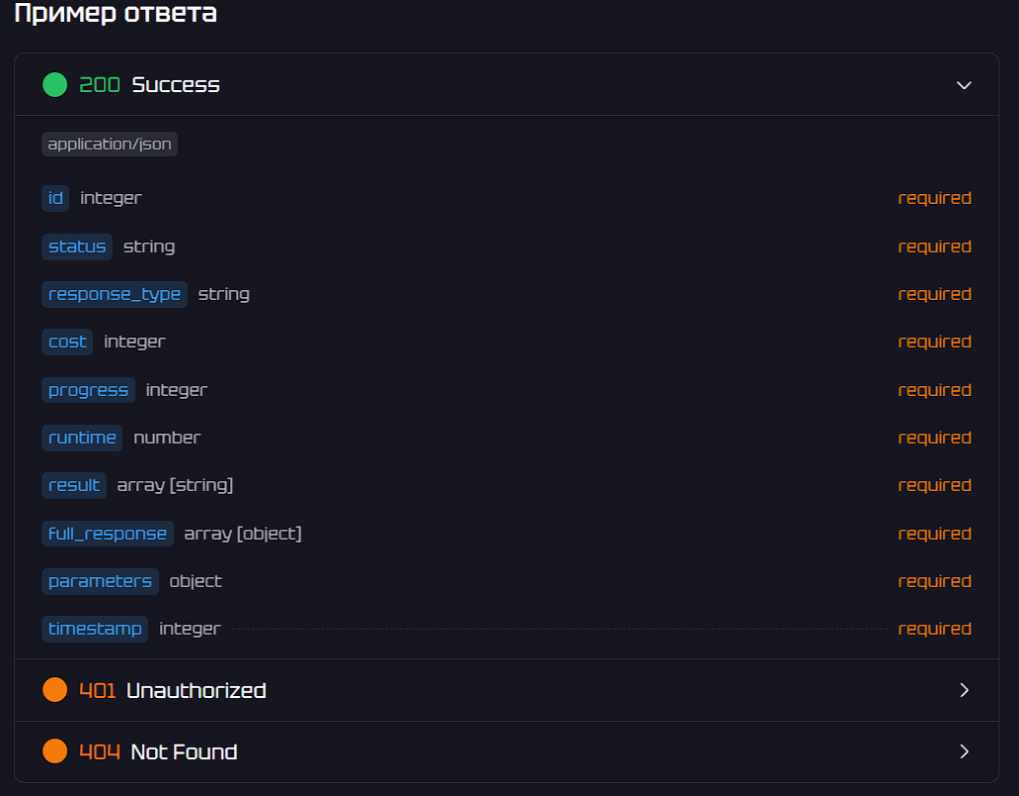This screenshot has height=796, width=1019.
Task: Click the timestamp field tag
Action: [95, 629]
